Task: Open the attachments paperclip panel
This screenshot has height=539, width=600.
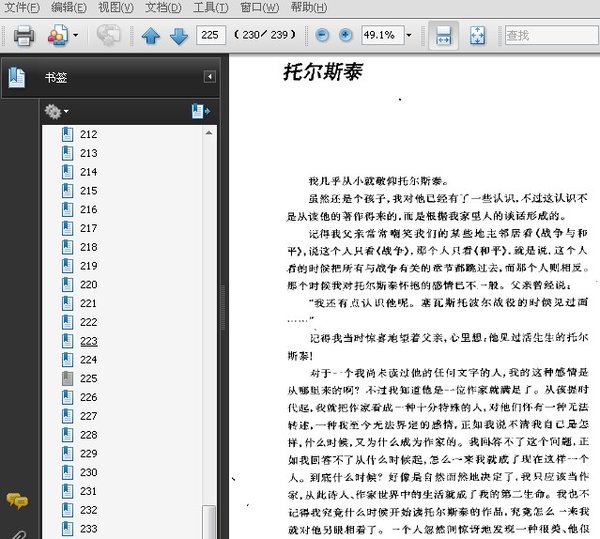Action: coord(16,534)
